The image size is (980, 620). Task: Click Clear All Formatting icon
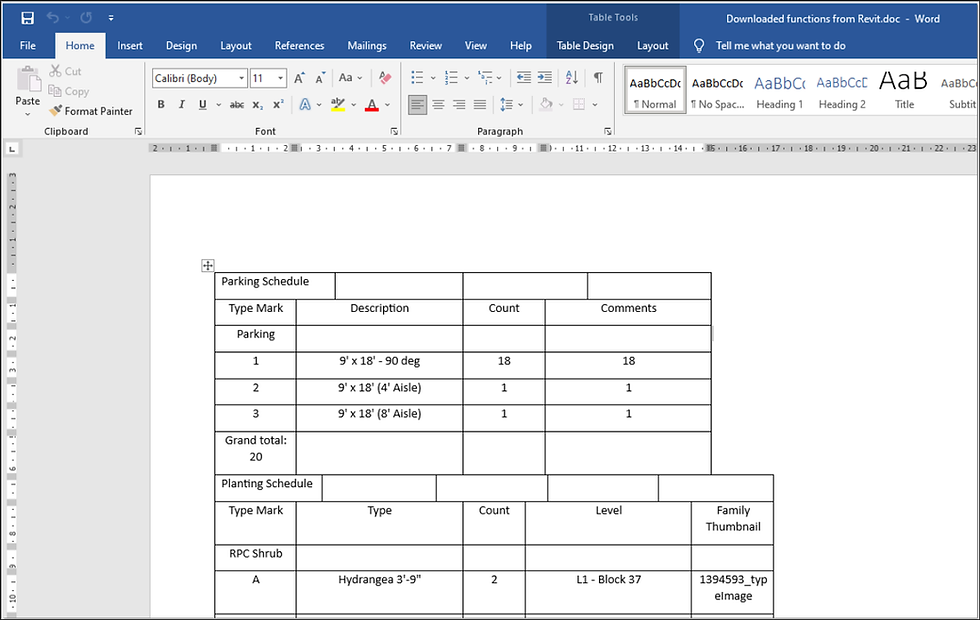click(385, 78)
